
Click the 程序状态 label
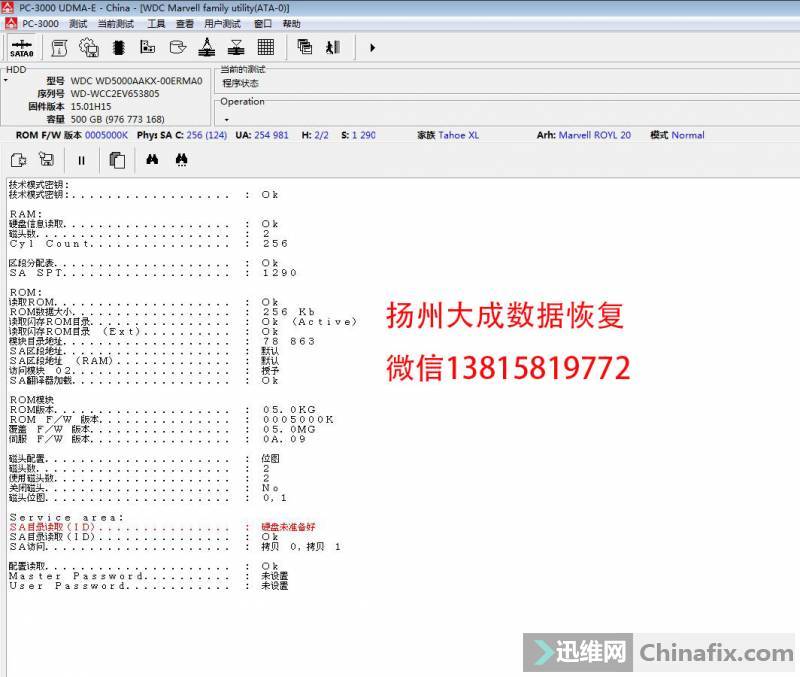(x=240, y=83)
